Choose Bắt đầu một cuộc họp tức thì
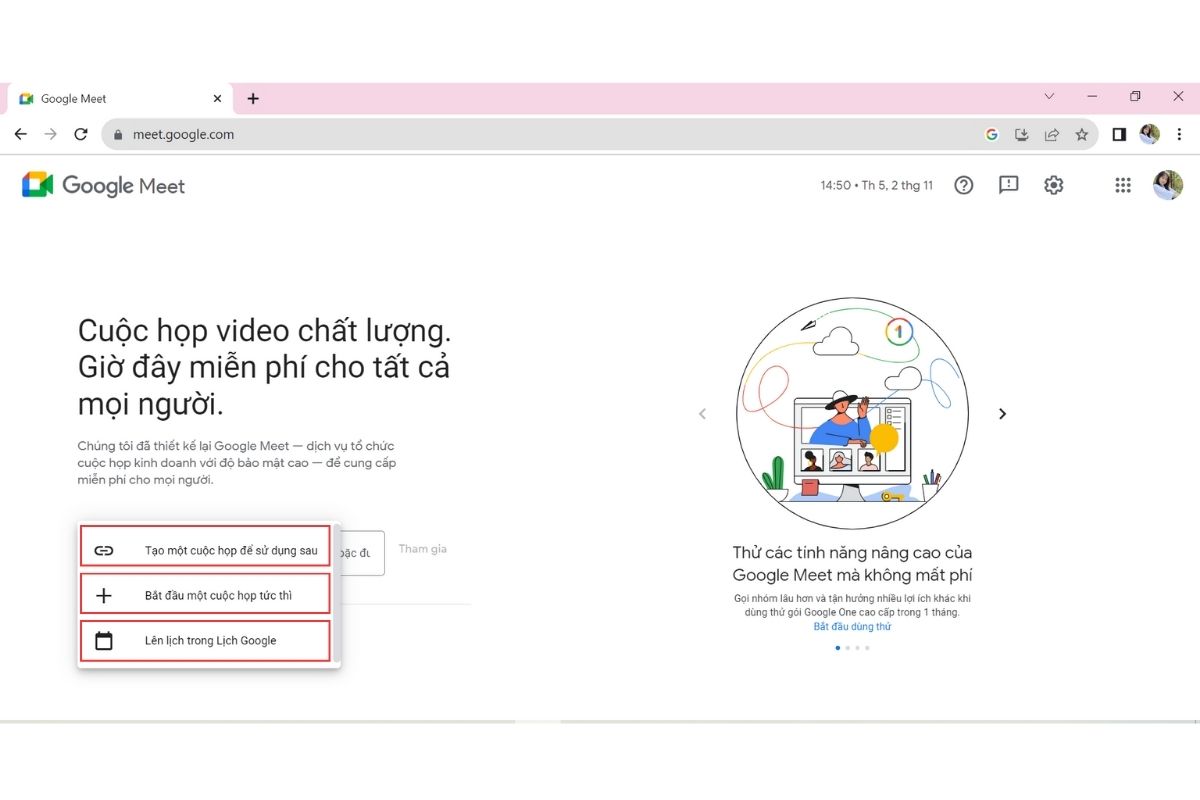The width and height of the screenshot is (1200, 800). click(x=205, y=595)
